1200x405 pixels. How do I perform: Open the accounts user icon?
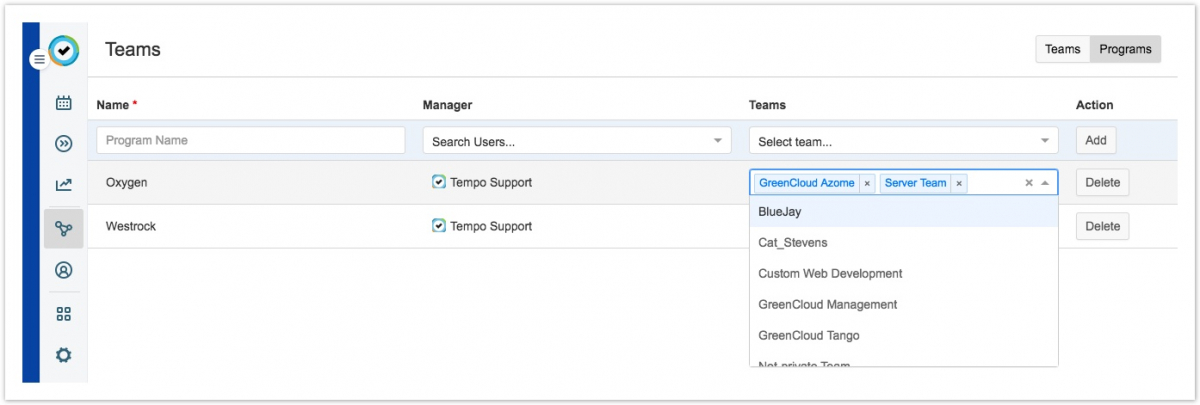point(64,270)
